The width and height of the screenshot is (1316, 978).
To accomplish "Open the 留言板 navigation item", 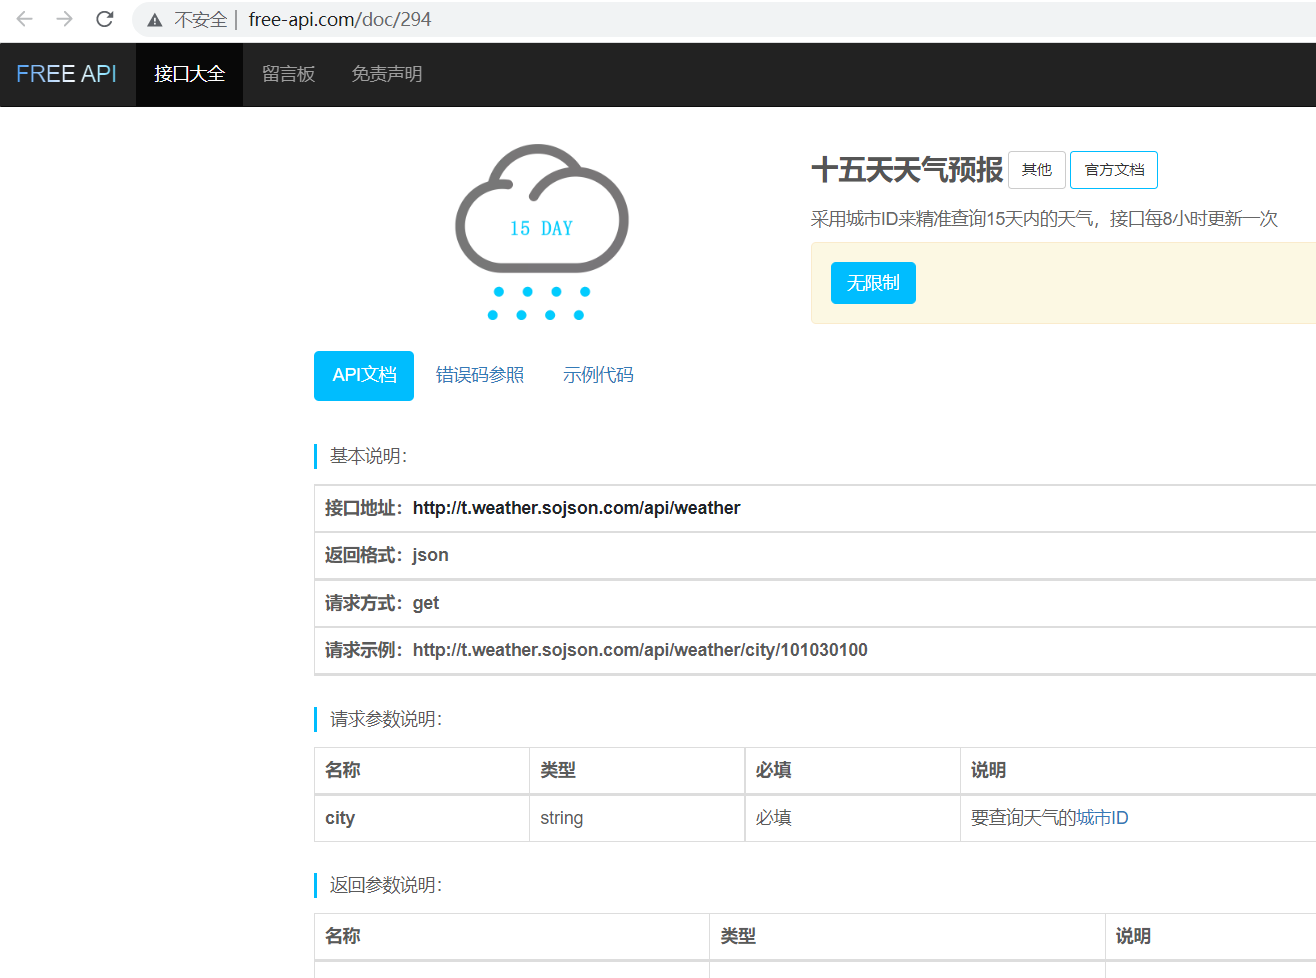I will [289, 74].
